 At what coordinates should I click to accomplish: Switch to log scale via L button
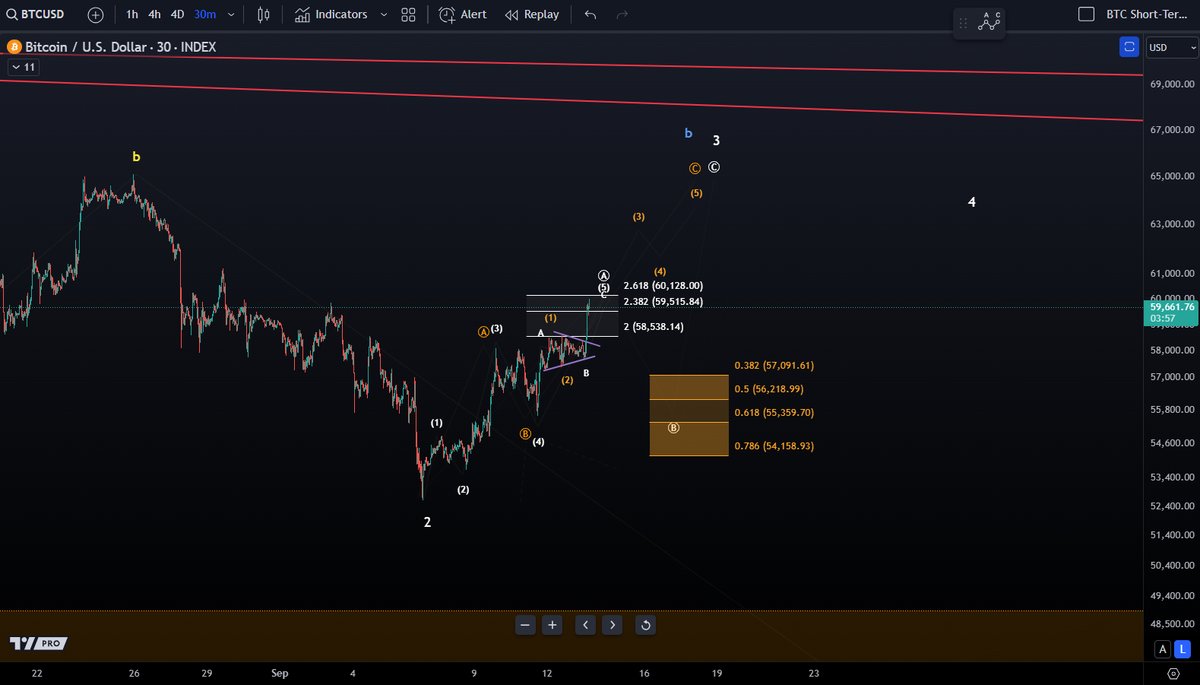click(1183, 649)
